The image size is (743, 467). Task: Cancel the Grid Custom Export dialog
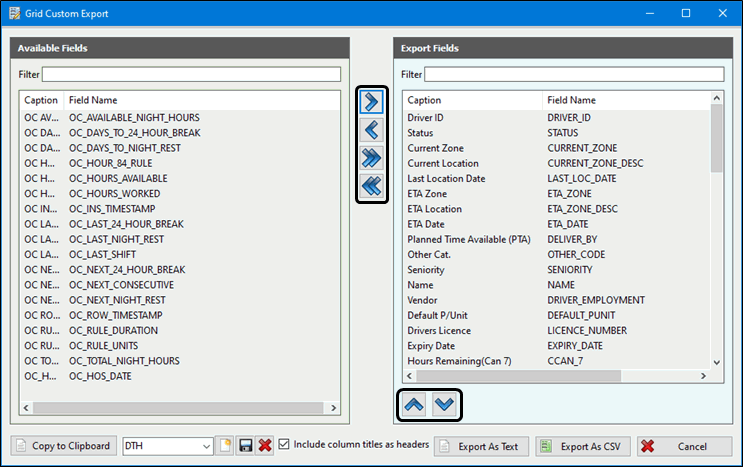coord(684,446)
